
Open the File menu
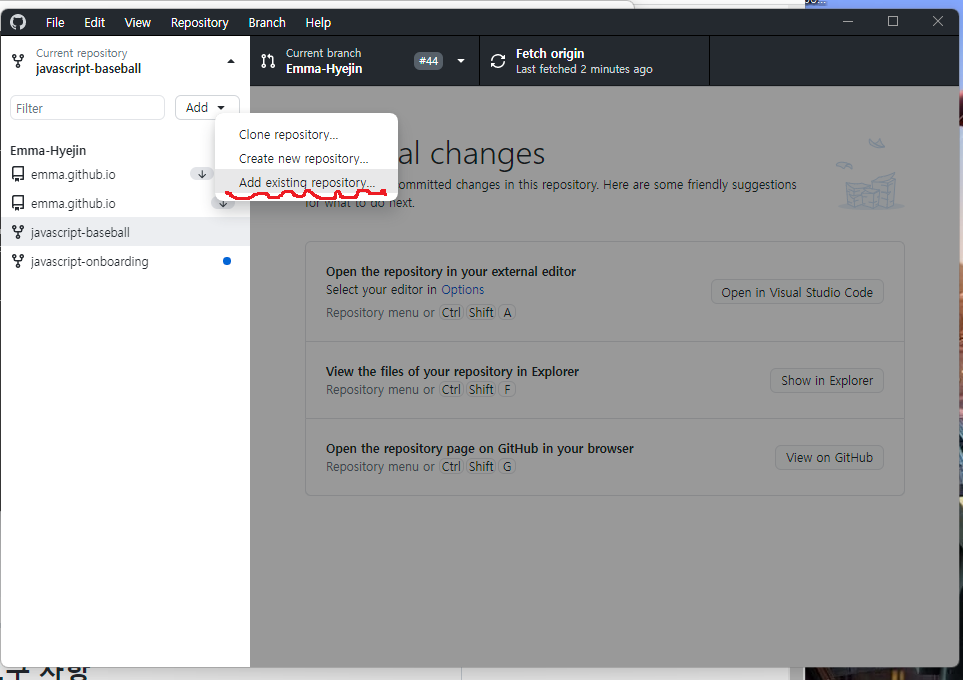[55, 23]
